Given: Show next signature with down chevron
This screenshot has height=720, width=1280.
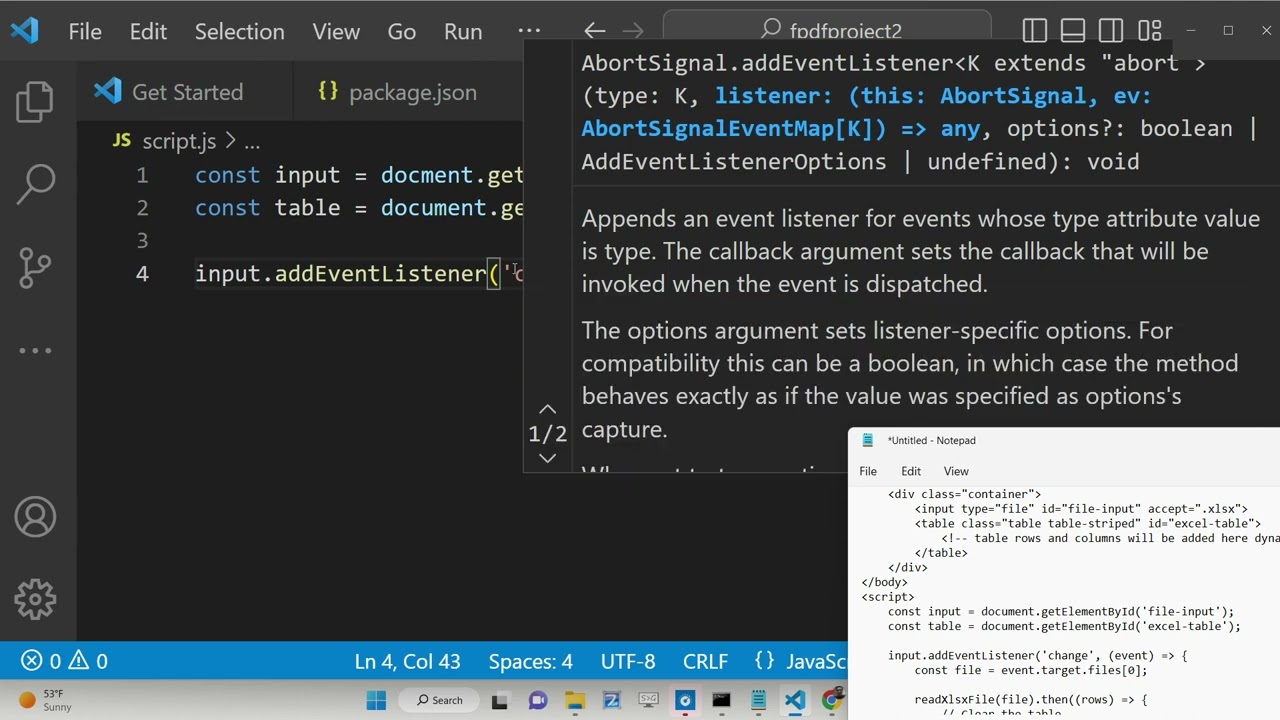Looking at the screenshot, I should tap(547, 458).
